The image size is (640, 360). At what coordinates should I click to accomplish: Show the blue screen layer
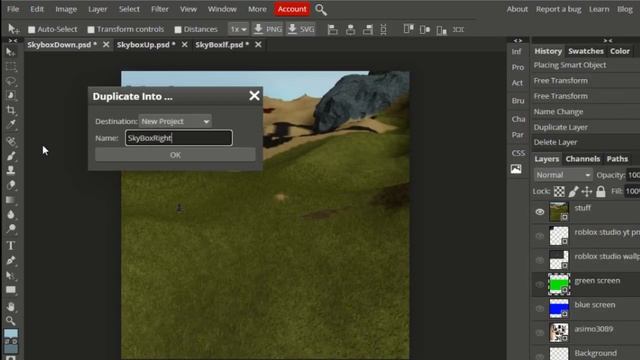[540, 309]
